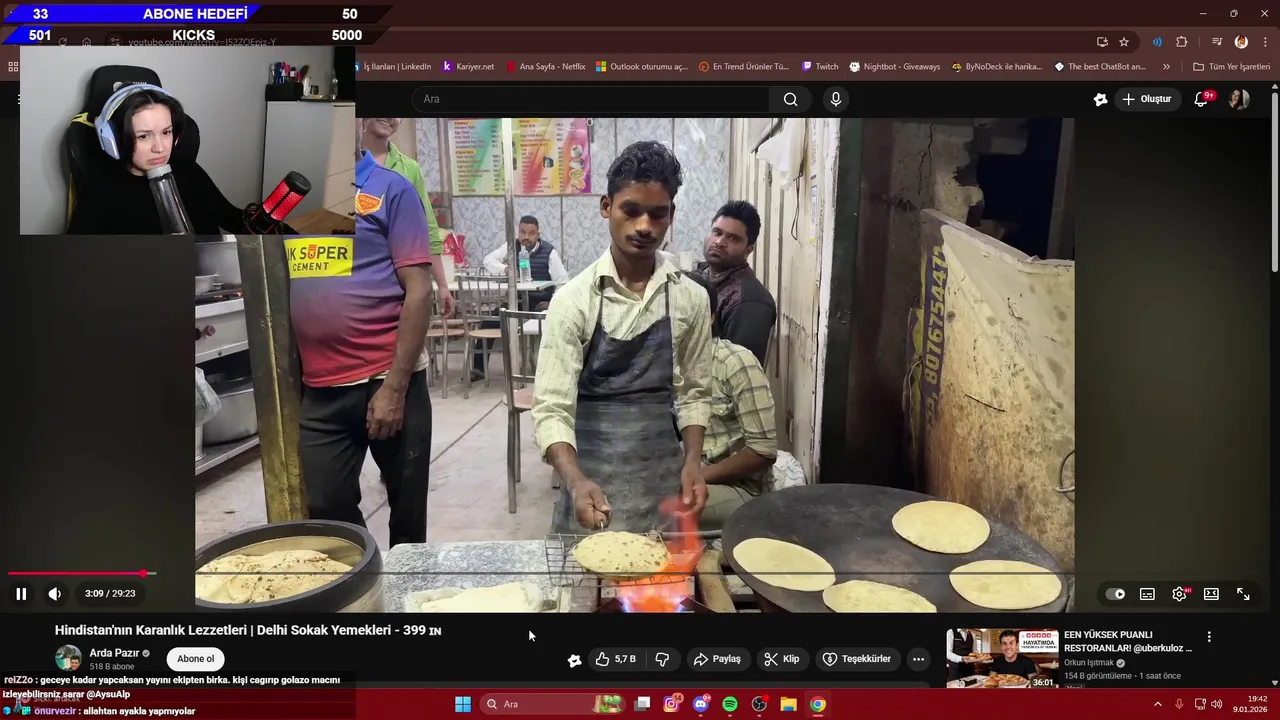Click the Abone ol subscribe button

click(x=196, y=659)
